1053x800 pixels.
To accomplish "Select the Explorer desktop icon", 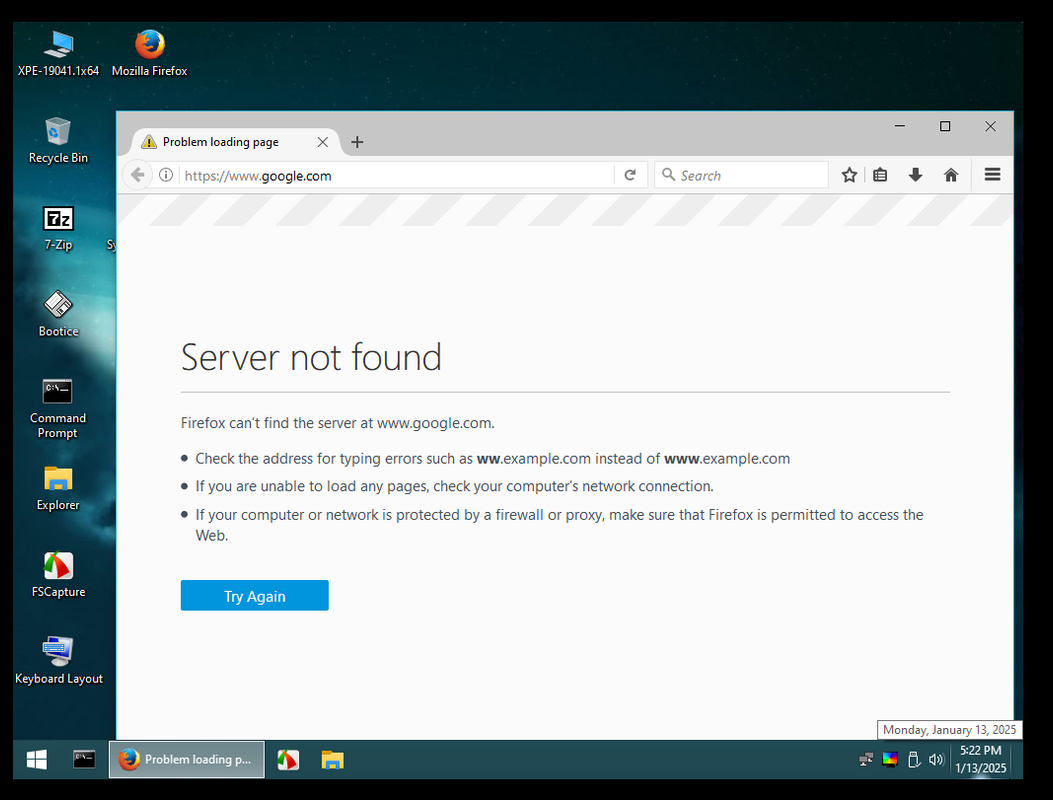I will 58,488.
